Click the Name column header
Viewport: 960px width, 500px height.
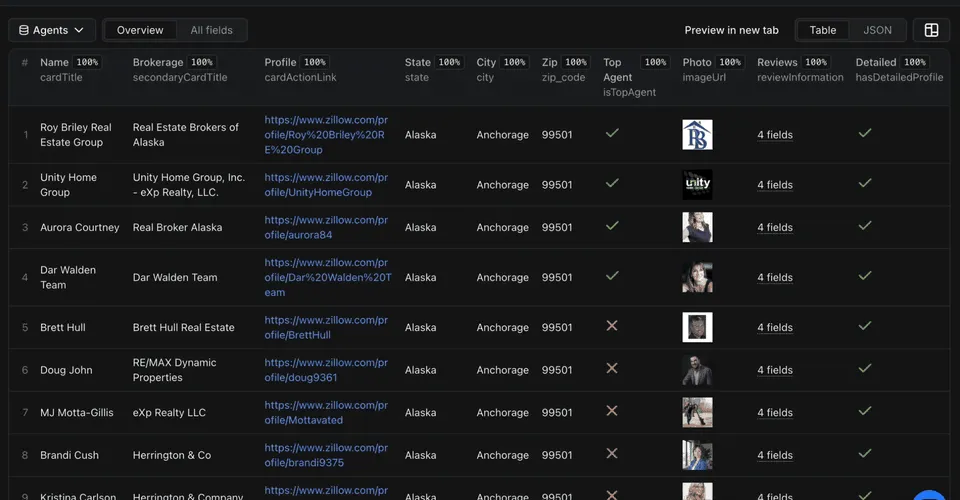[70, 70]
